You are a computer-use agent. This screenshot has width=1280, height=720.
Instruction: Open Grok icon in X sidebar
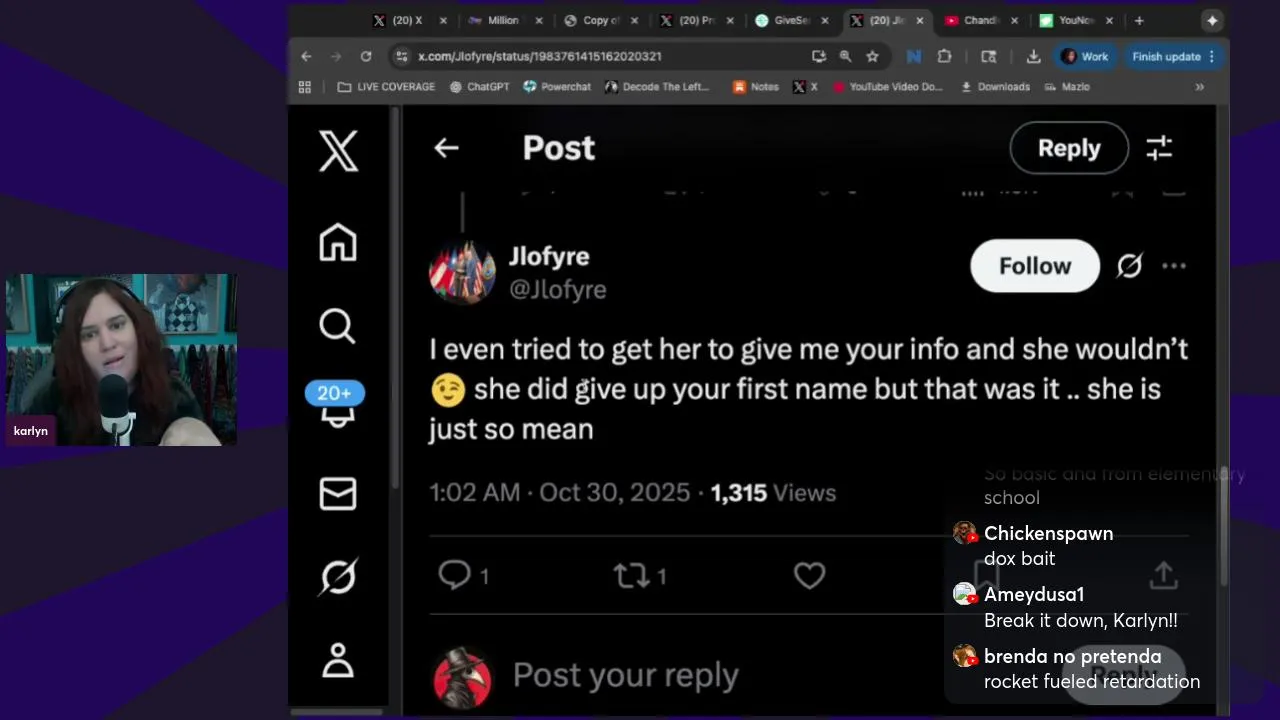[337, 577]
